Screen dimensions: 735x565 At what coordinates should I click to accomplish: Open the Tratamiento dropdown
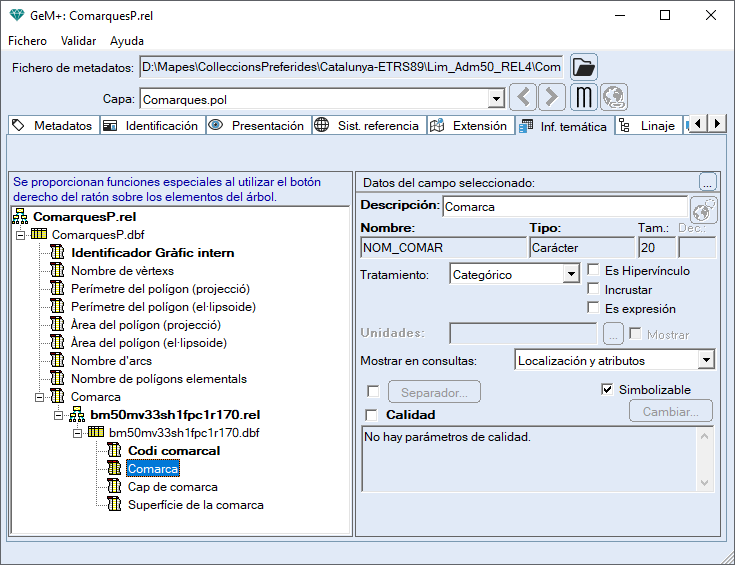coord(571,274)
